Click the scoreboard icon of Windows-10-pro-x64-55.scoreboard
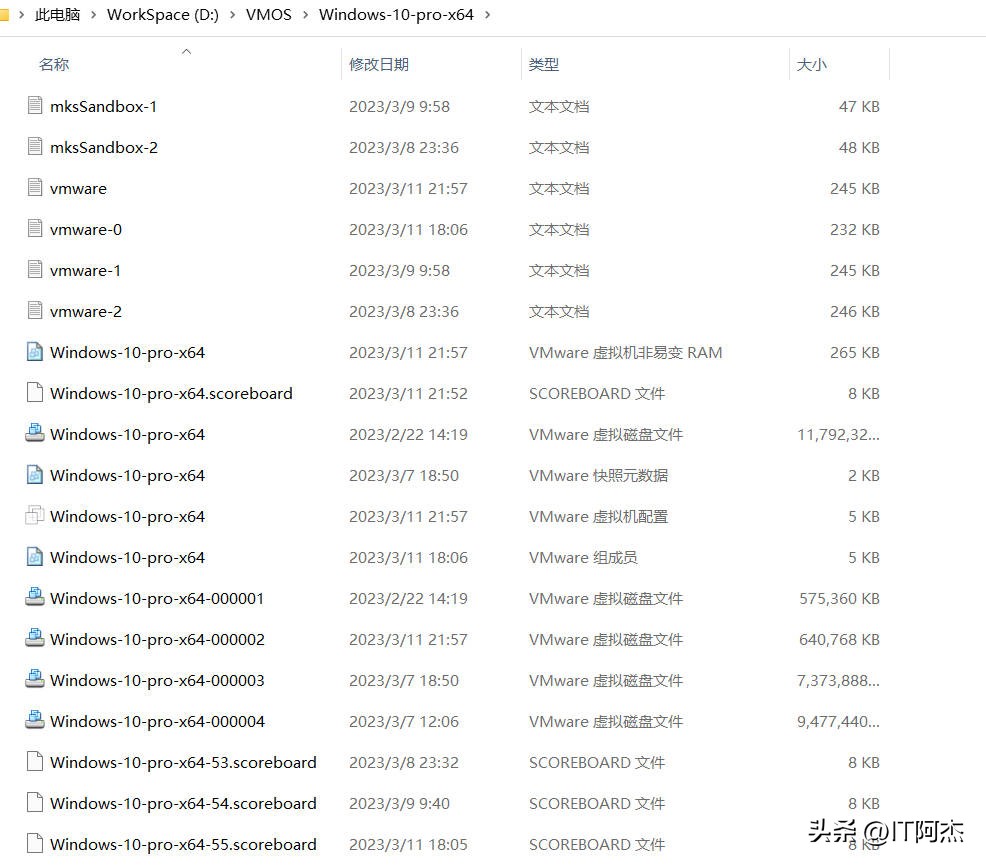The width and height of the screenshot is (986, 866). pos(35,844)
